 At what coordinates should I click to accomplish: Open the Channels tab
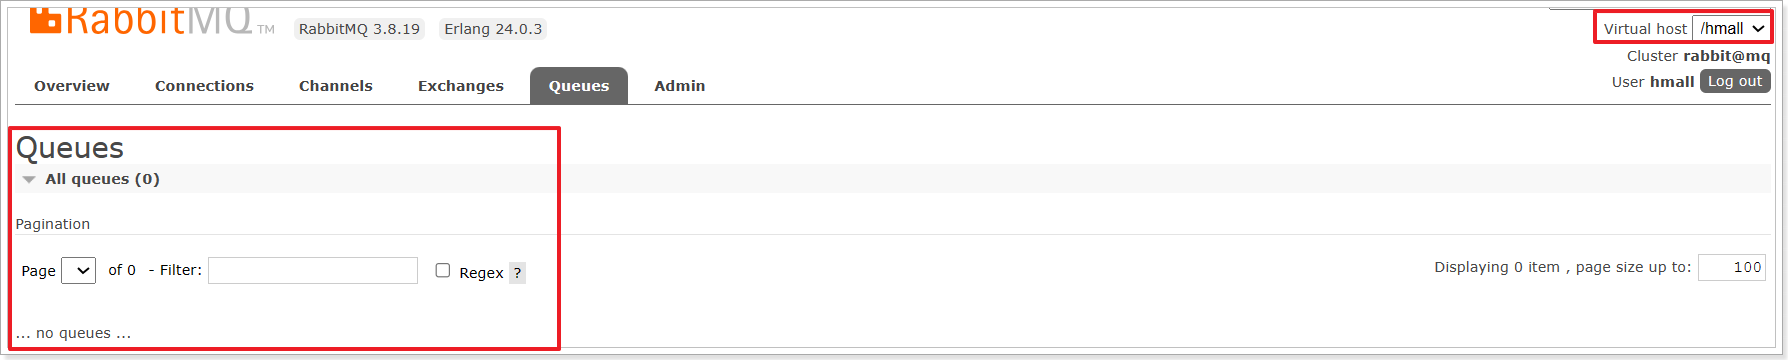tap(336, 86)
